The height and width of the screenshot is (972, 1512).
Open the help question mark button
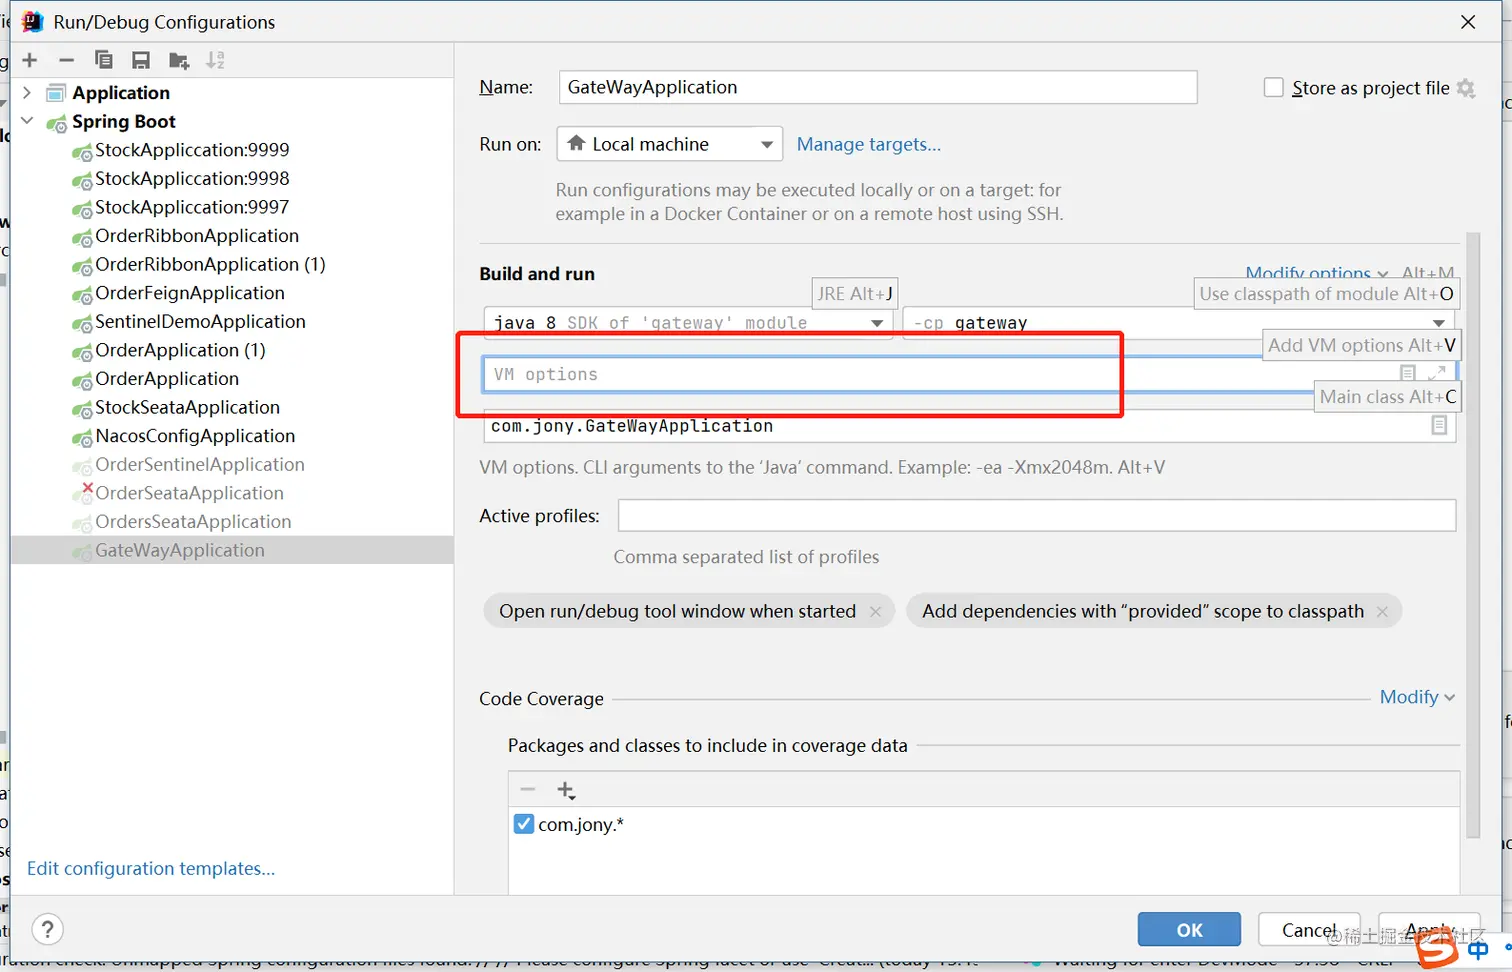[x=48, y=929]
